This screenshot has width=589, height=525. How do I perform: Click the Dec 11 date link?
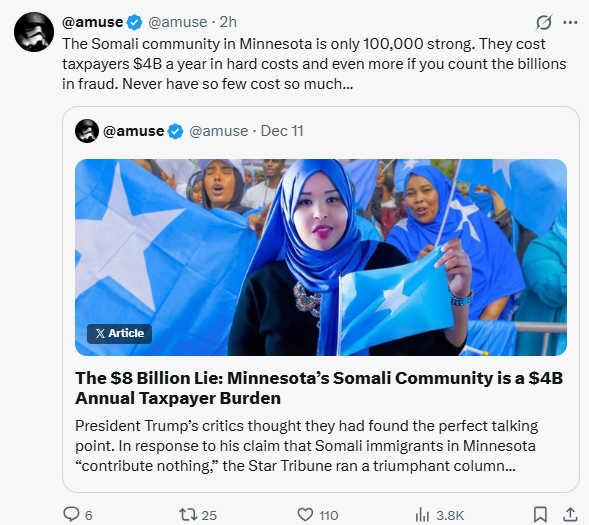[x=282, y=131]
